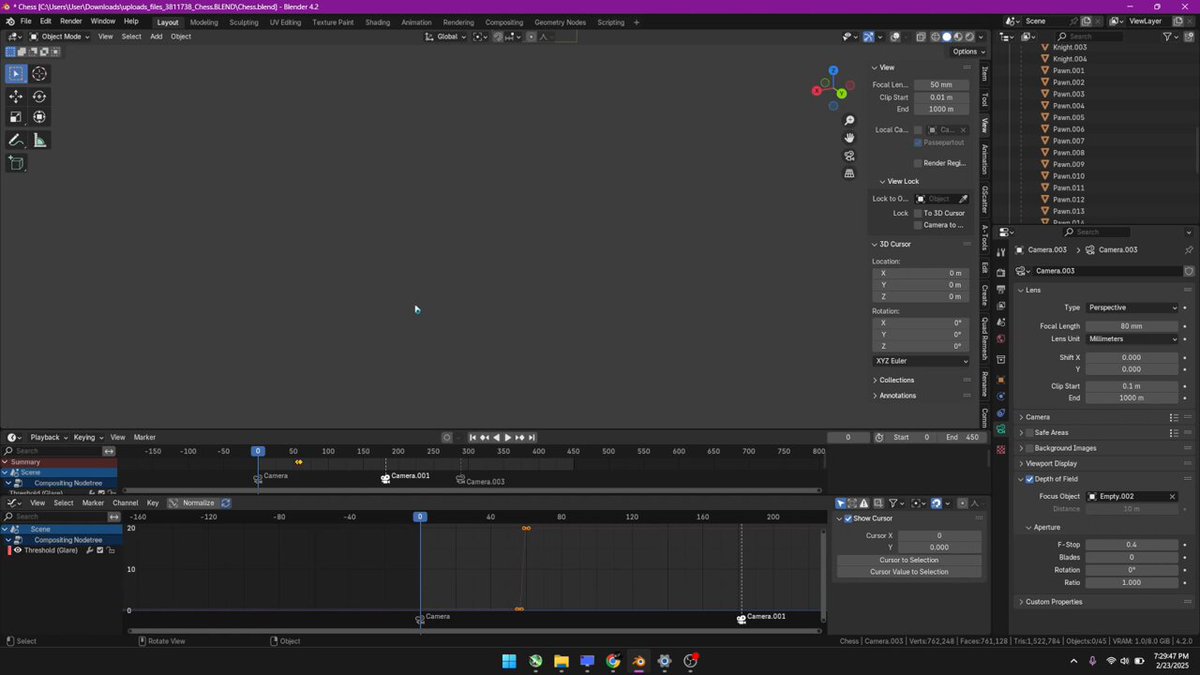Select the Rotate tool
Viewport: 1200px width, 675px height.
coord(39,97)
